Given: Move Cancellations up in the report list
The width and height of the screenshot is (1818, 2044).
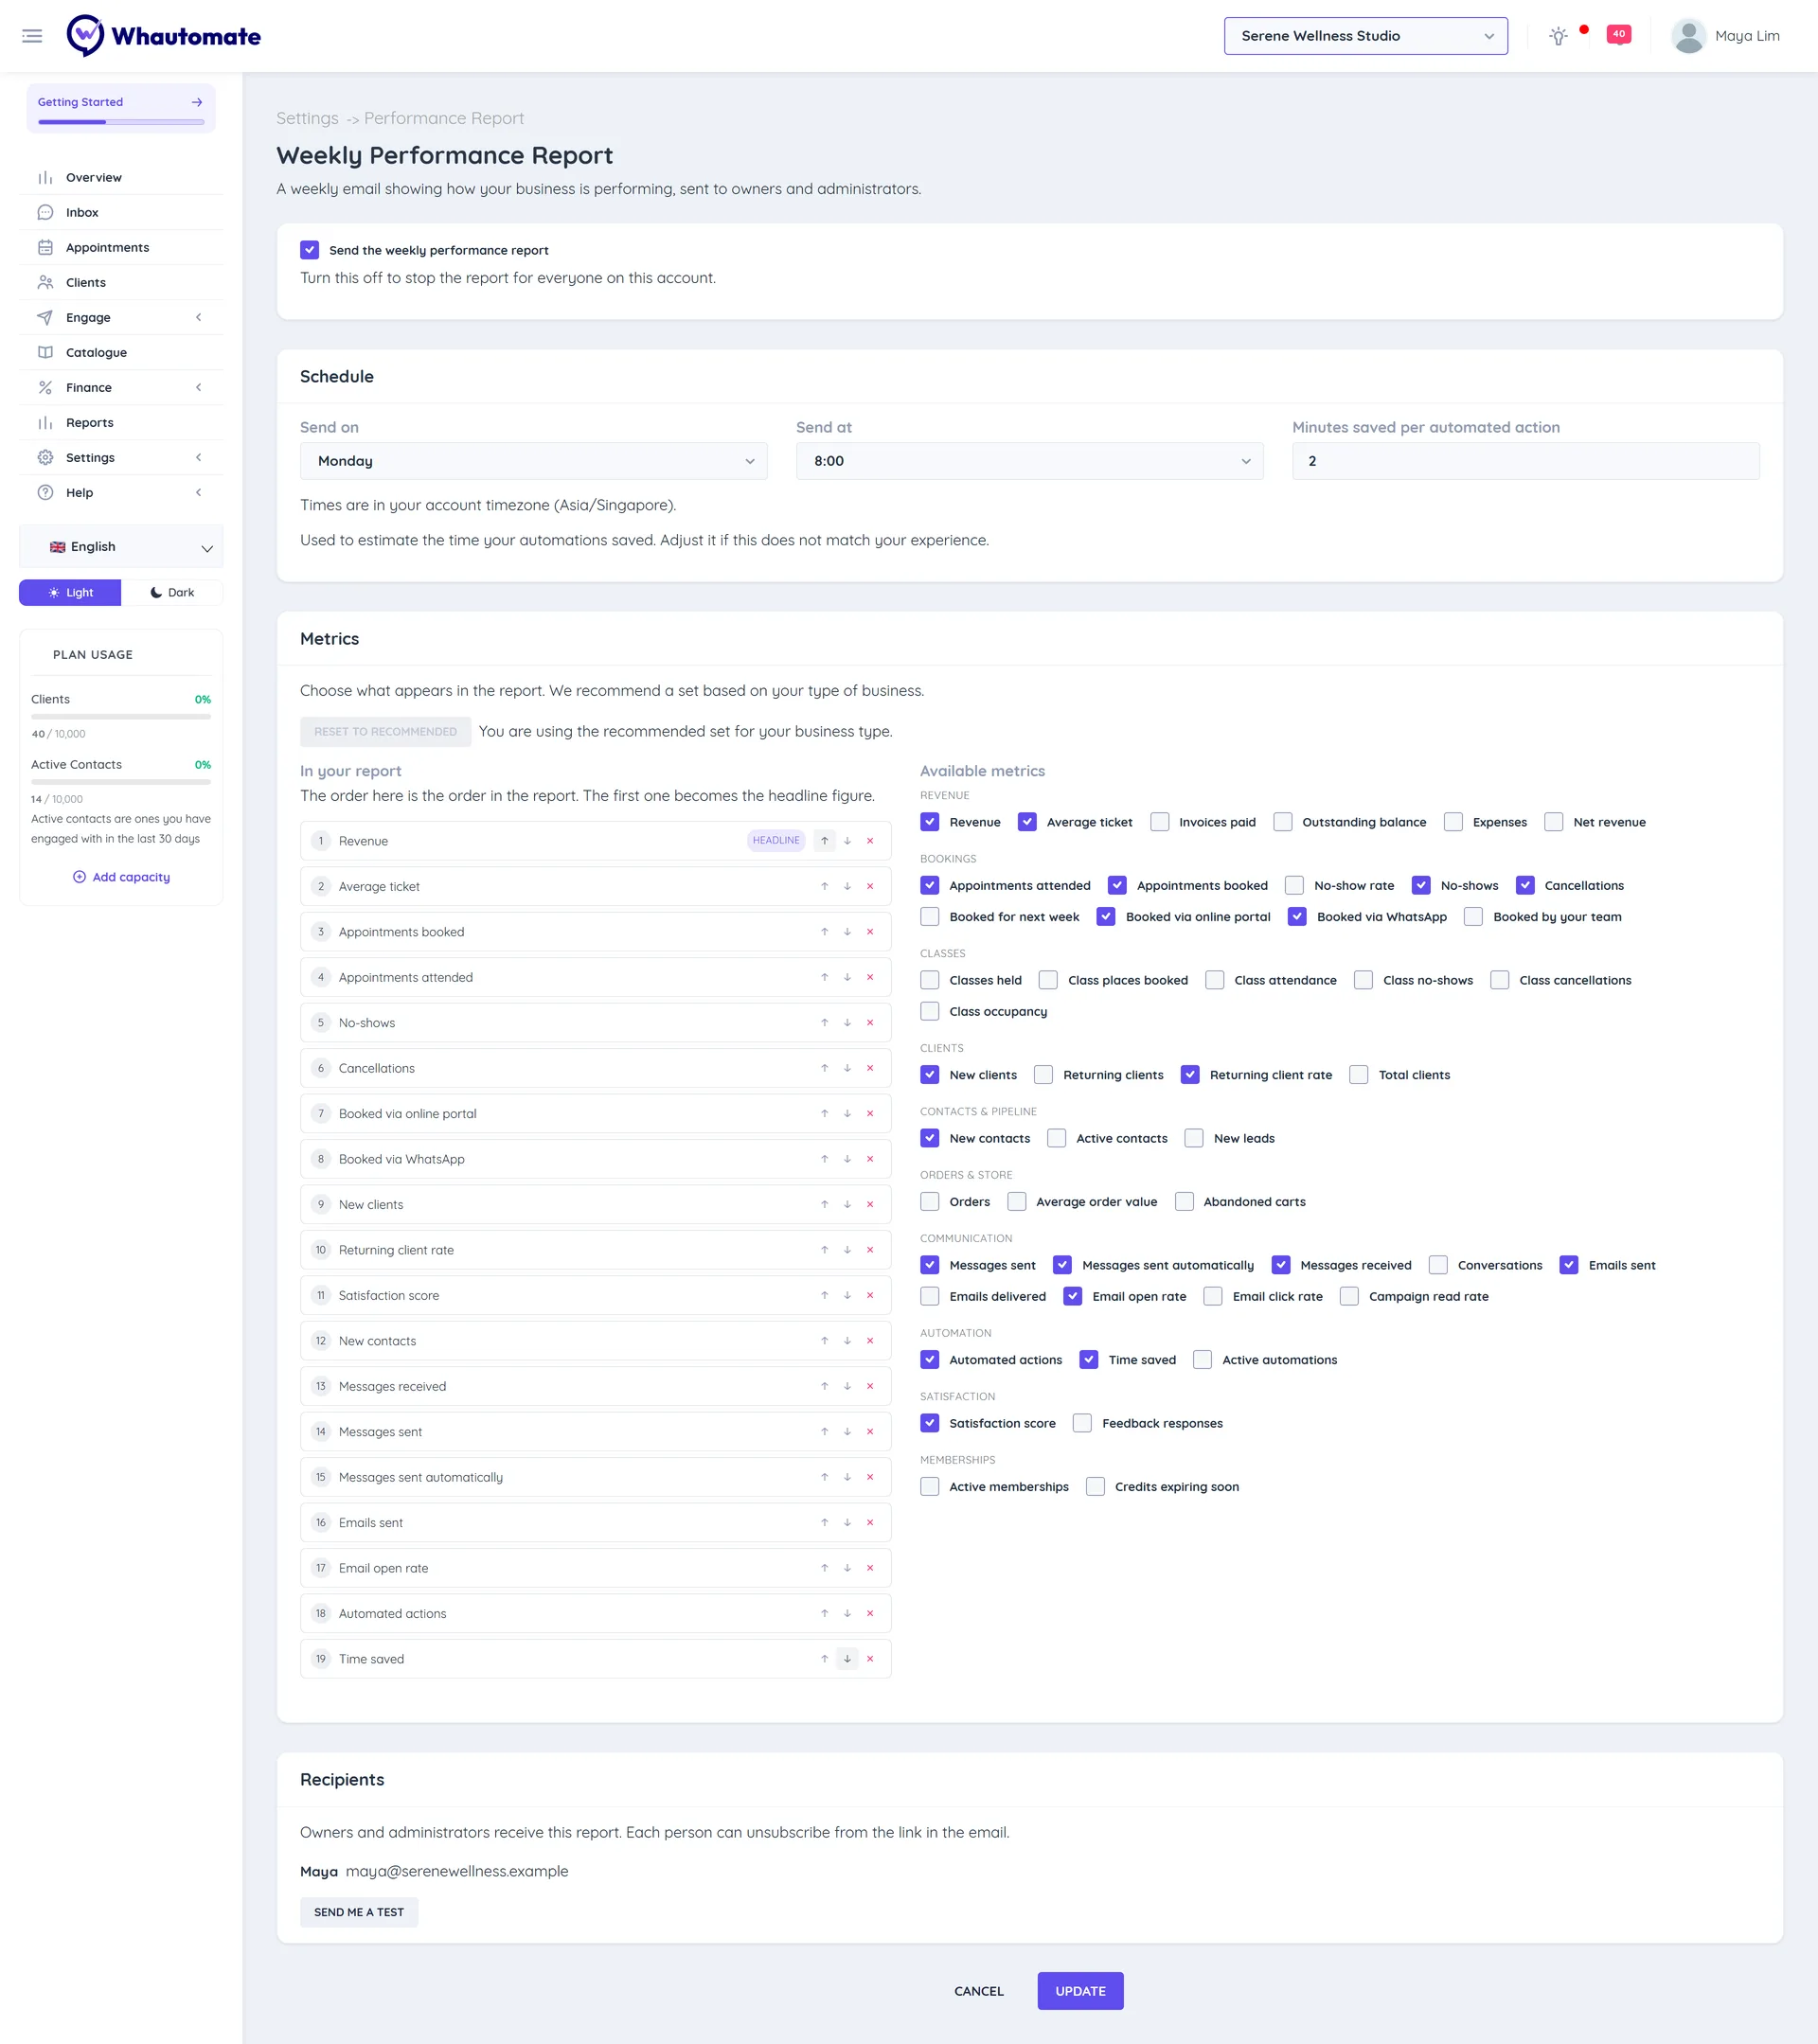Looking at the screenshot, I should [x=824, y=1068].
